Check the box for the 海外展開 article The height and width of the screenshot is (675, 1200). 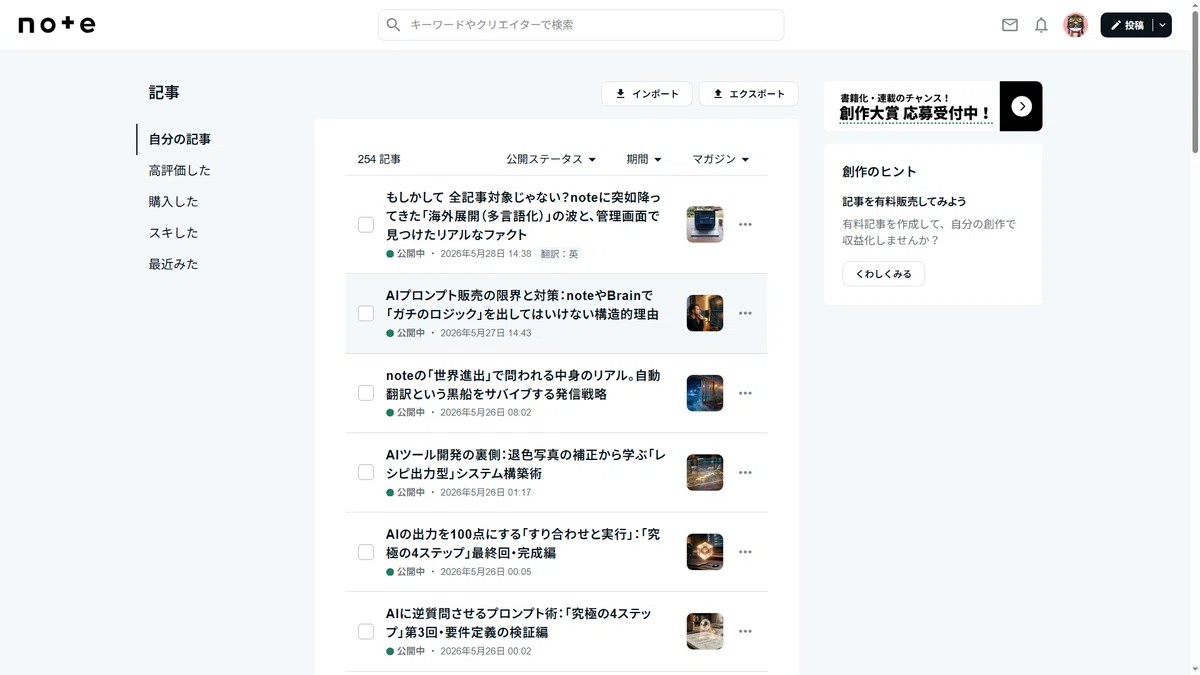coord(366,225)
